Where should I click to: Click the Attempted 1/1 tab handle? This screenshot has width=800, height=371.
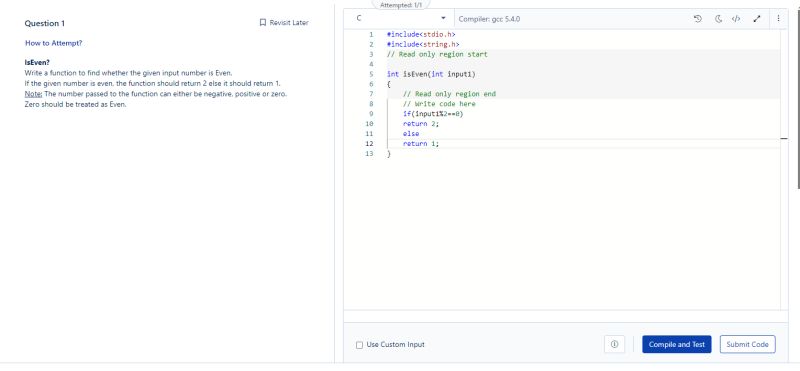point(401,5)
